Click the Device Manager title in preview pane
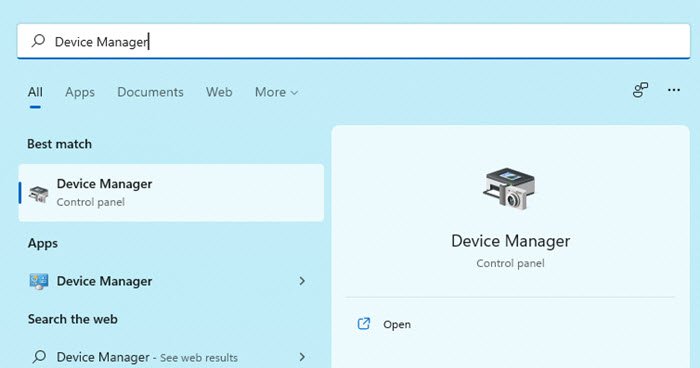700x368 pixels. [510, 241]
